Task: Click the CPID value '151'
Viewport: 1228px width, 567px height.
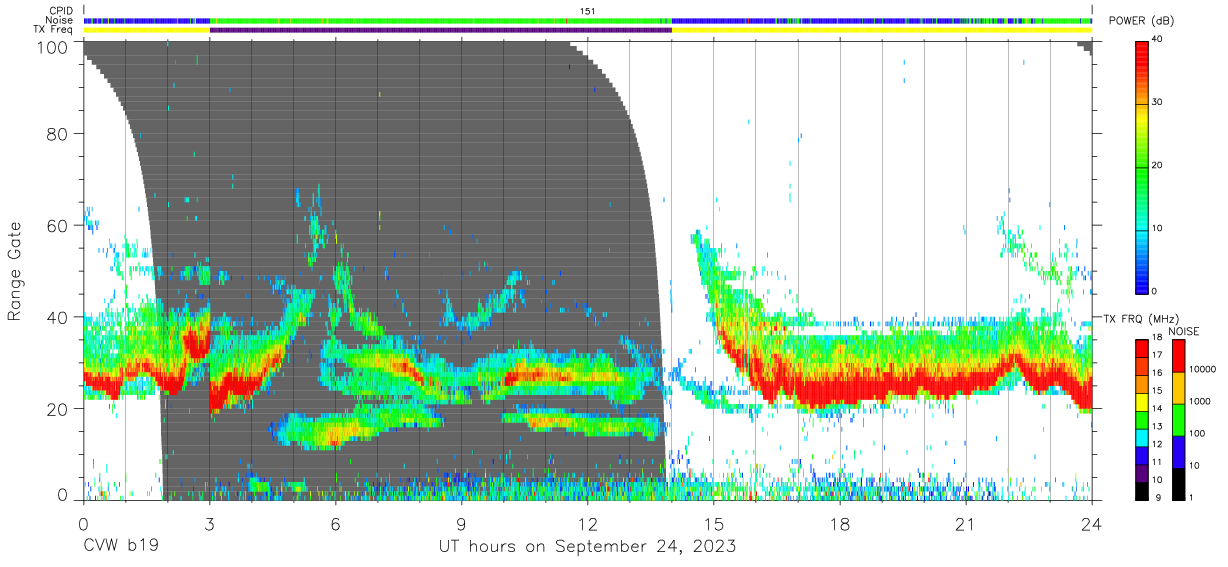Action: [587, 11]
